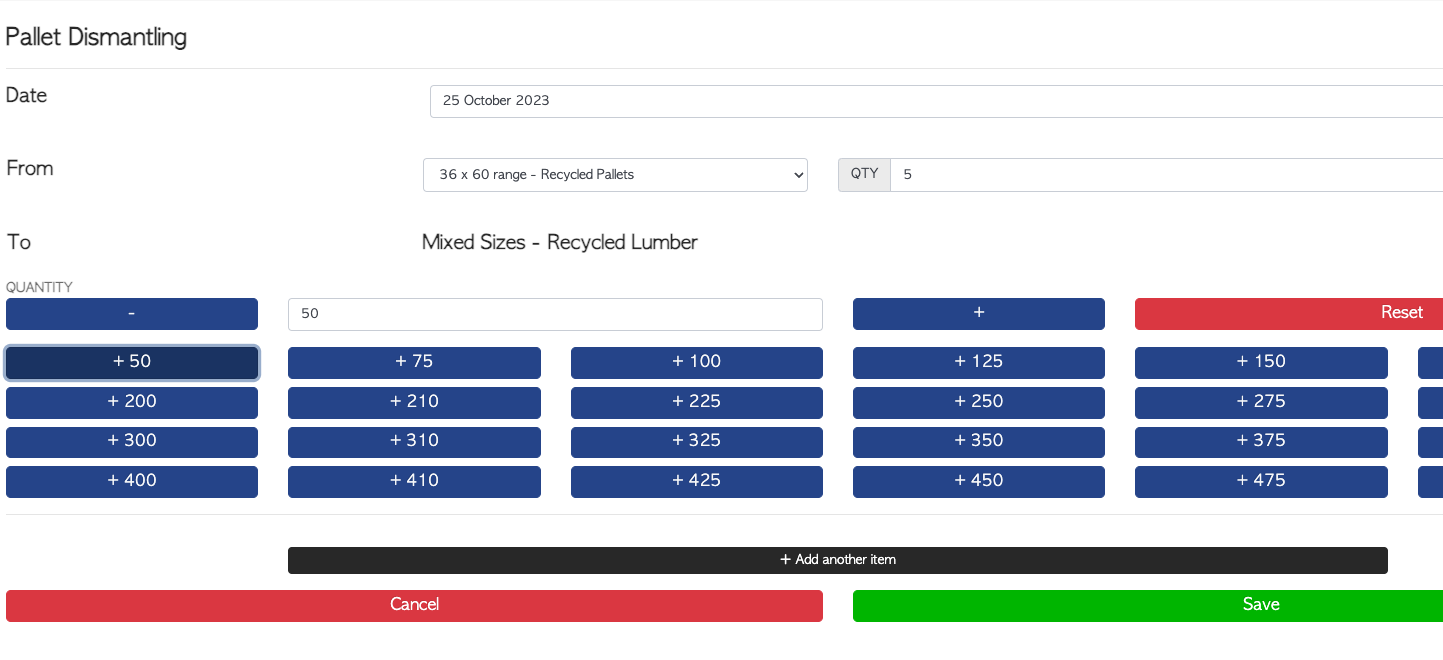The image size is (1443, 660).
Task: Click the plus quantity button
Action: (x=979, y=314)
